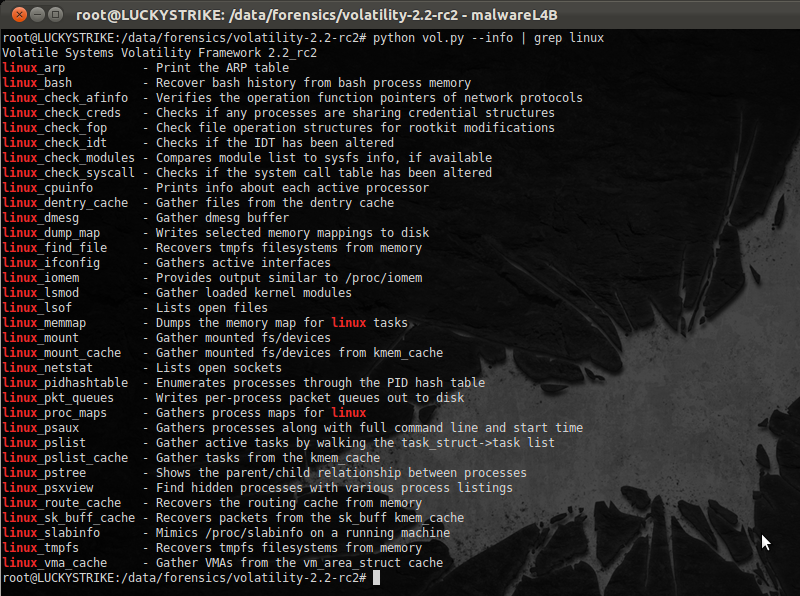Screen dimensions: 800x596
Task: Click the linux_dmesg plugin name
Action: point(41,218)
